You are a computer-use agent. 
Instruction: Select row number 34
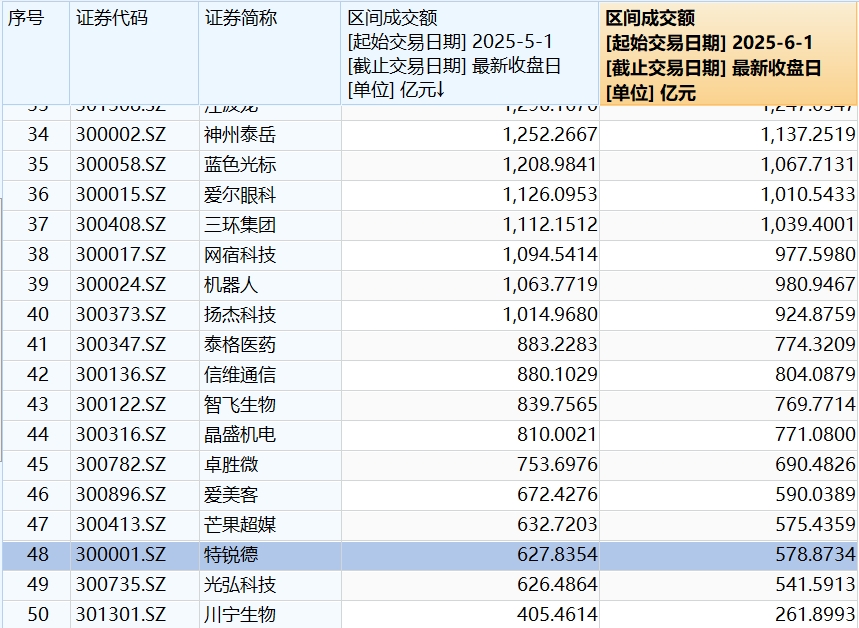click(x=38, y=135)
